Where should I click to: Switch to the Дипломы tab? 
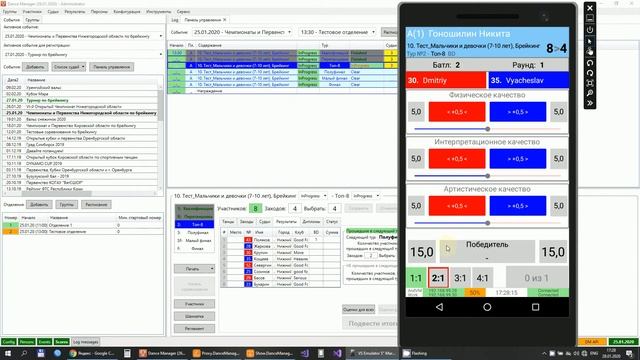pyautogui.click(x=311, y=222)
